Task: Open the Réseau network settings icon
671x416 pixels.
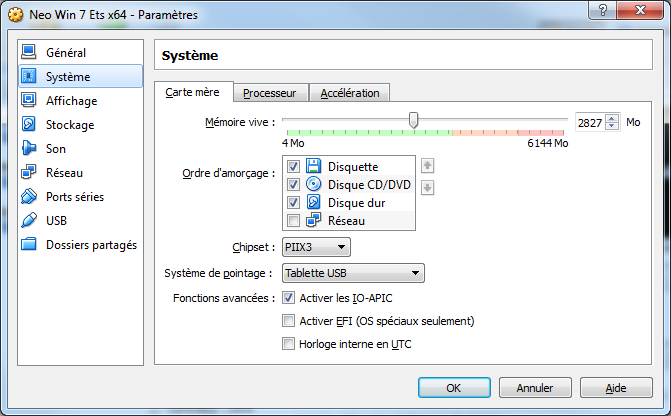Action: tap(28, 172)
